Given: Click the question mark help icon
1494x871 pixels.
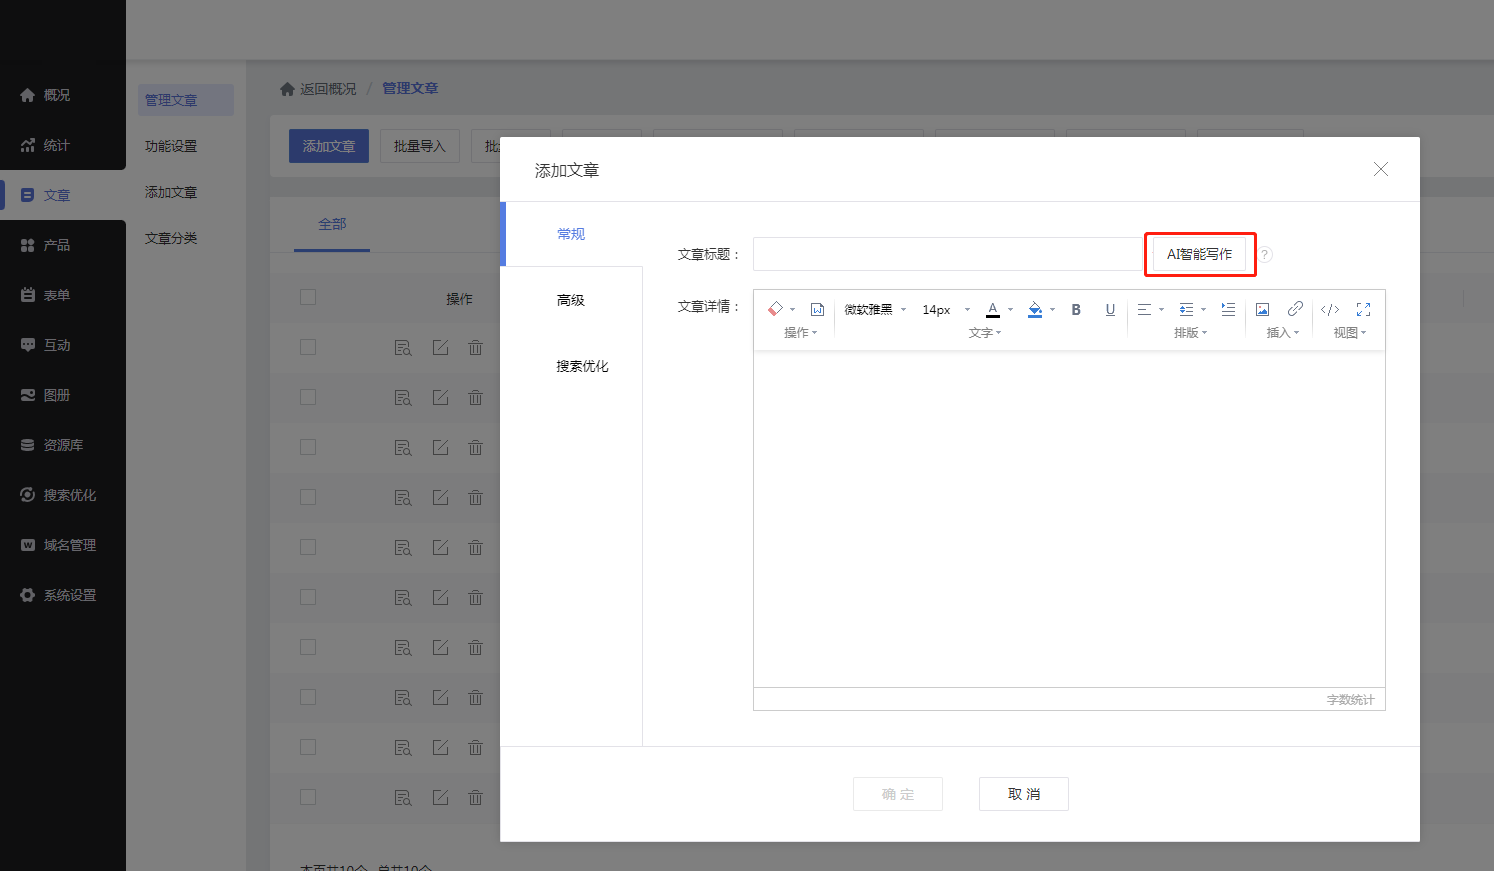Looking at the screenshot, I should coord(1265,255).
